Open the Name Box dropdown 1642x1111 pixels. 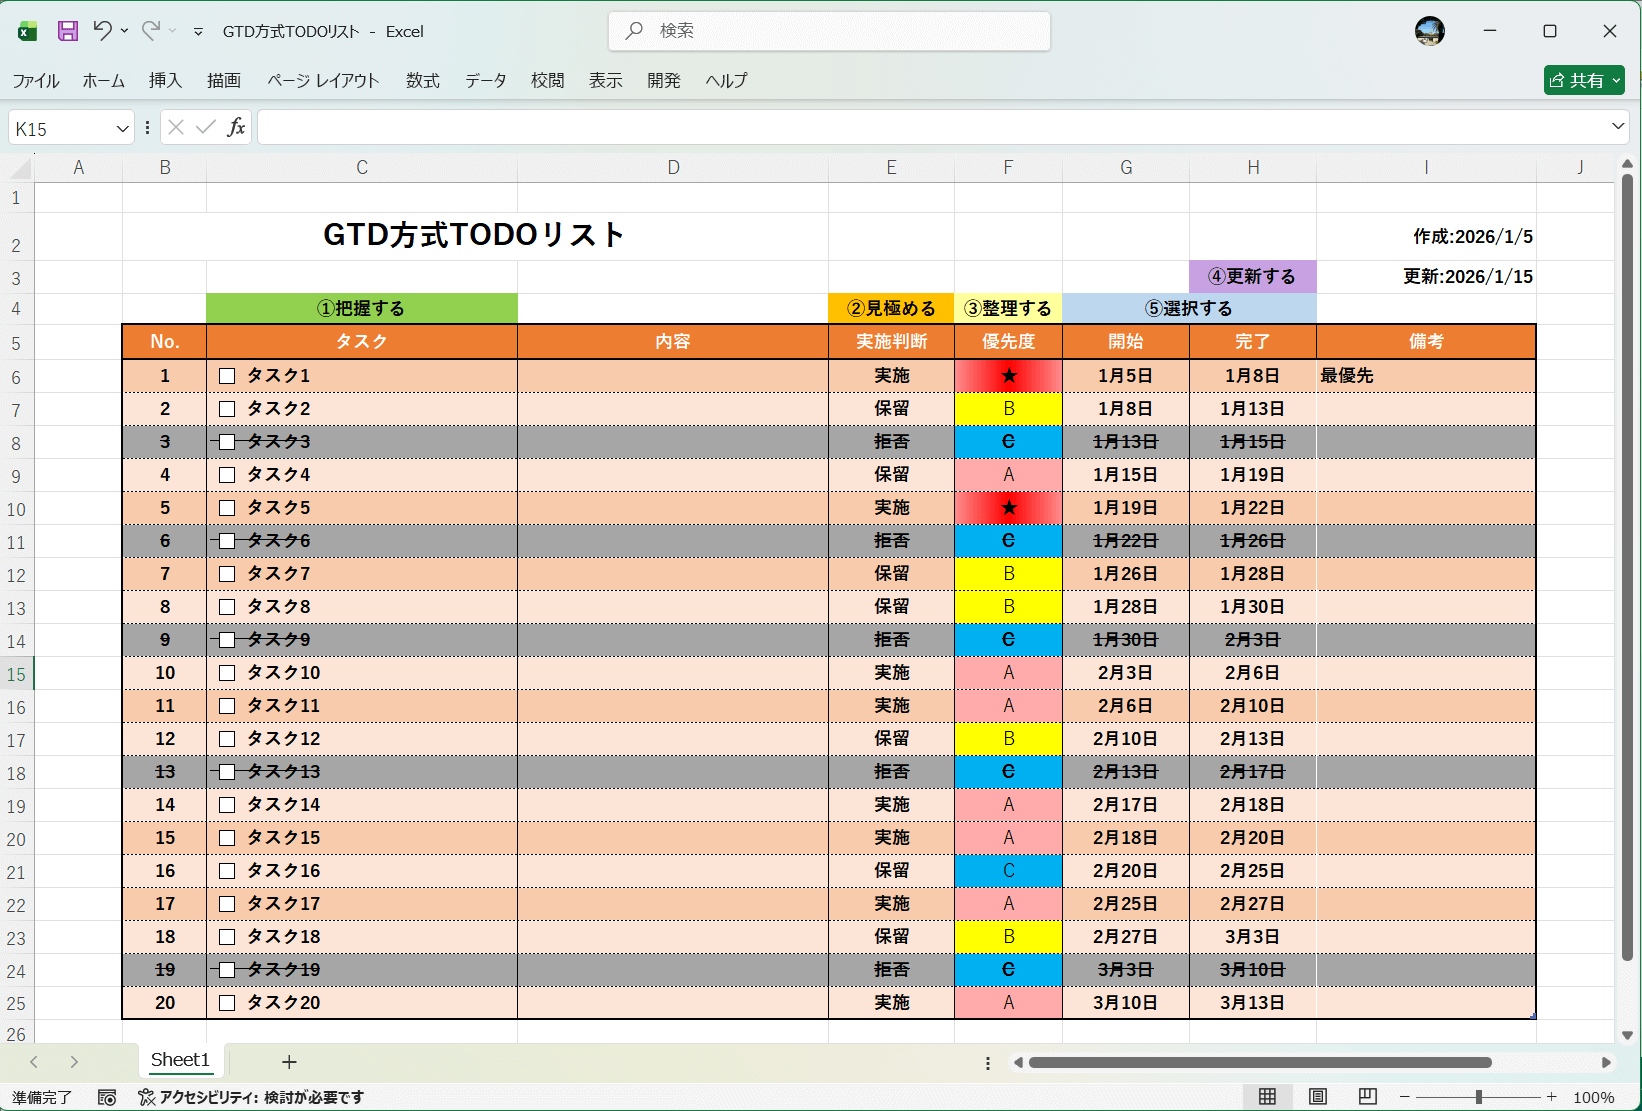click(x=122, y=127)
